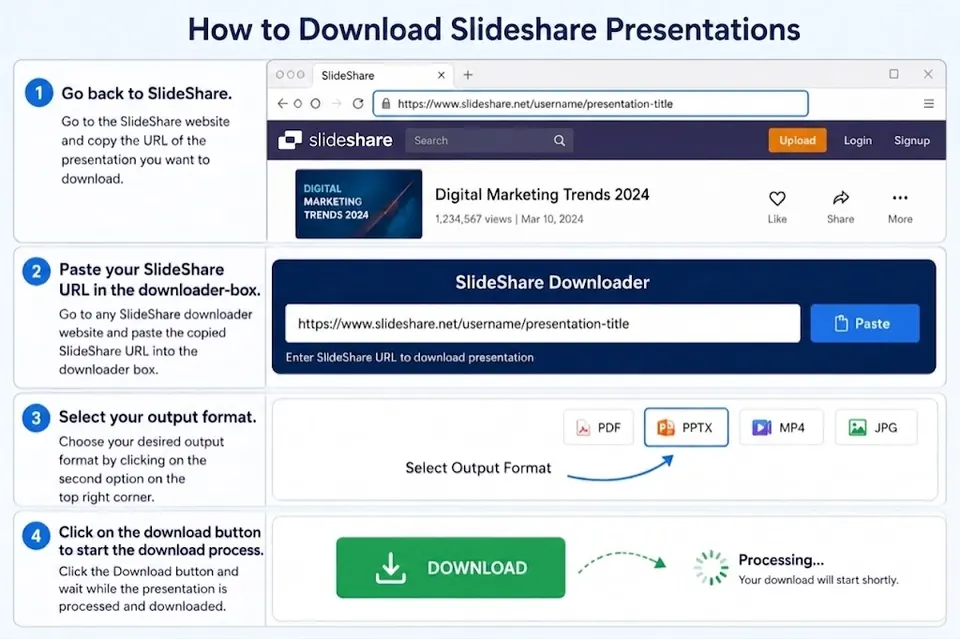This screenshot has width=960, height=639.
Task: Click the Digital Marketing Trends 2024 title
Action: (x=542, y=195)
